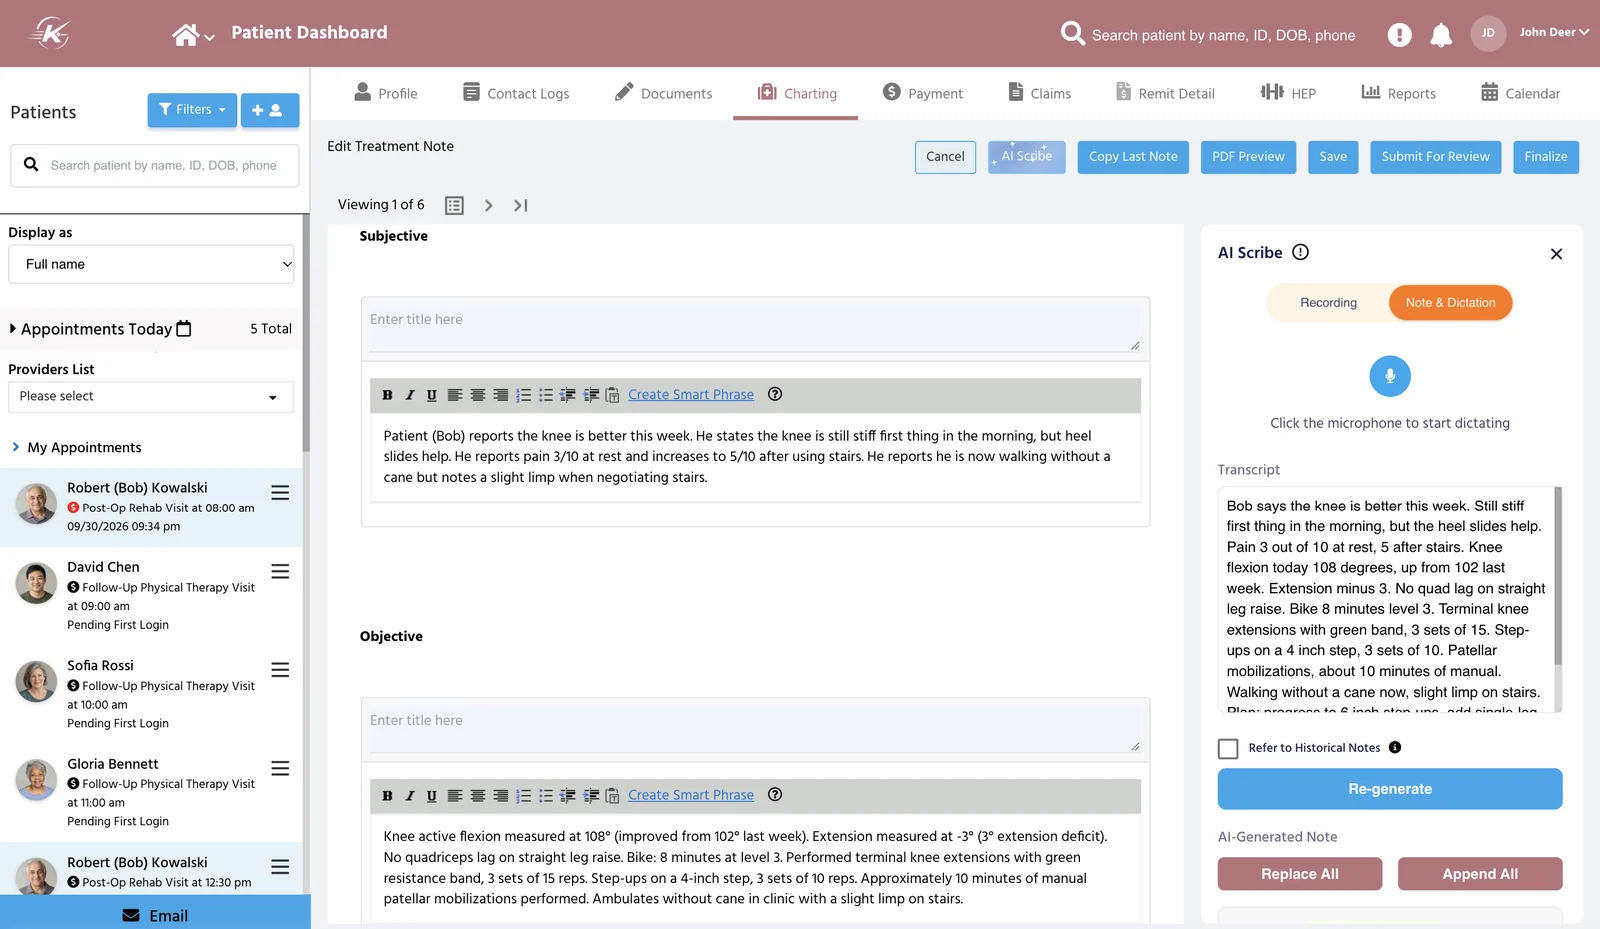The width and height of the screenshot is (1600, 929).
Task: Click Copy Last Note button
Action: 1133,157
